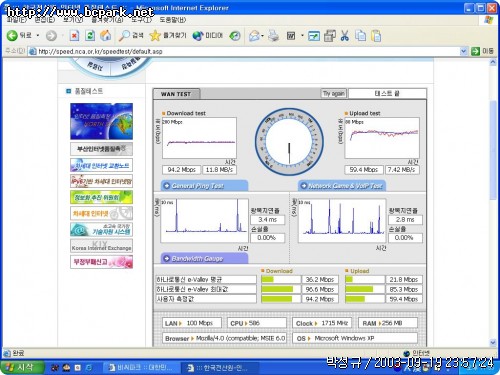Click the 96.6 Mbps download bar value

coord(320,289)
